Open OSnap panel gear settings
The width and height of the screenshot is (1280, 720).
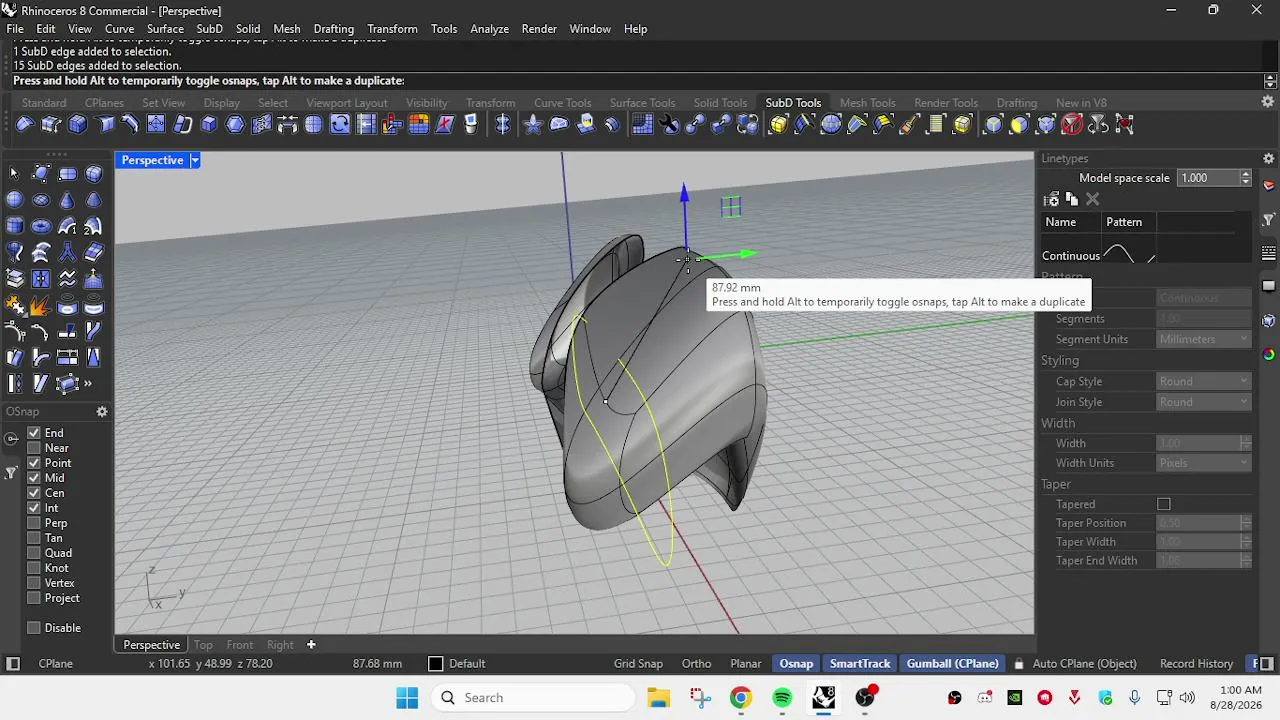[101, 412]
